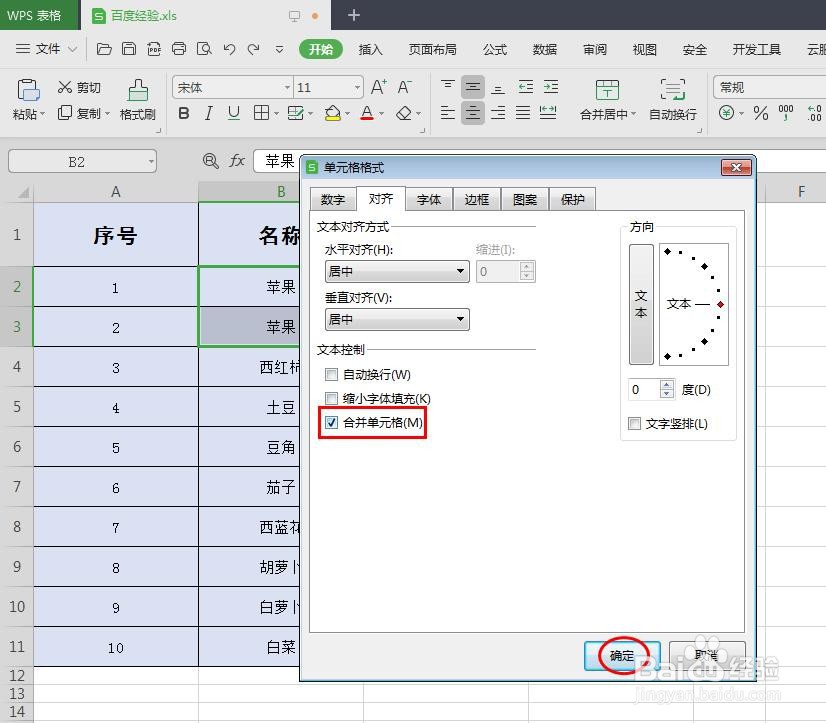Open the font size dropdown showing 11
Image resolution: width=826 pixels, height=723 pixels.
(358, 87)
